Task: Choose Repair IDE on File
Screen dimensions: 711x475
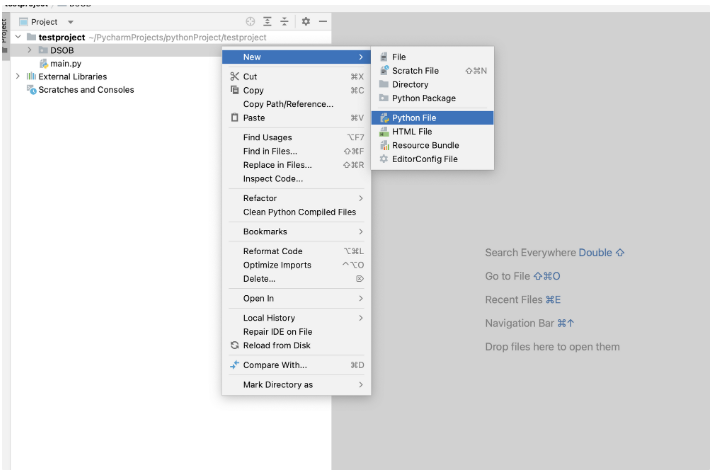Action: click(297, 332)
